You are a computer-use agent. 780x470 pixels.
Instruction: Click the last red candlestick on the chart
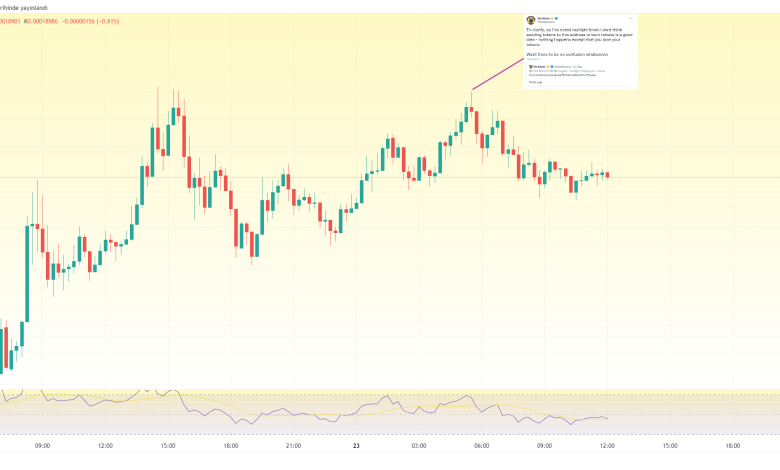(x=607, y=175)
